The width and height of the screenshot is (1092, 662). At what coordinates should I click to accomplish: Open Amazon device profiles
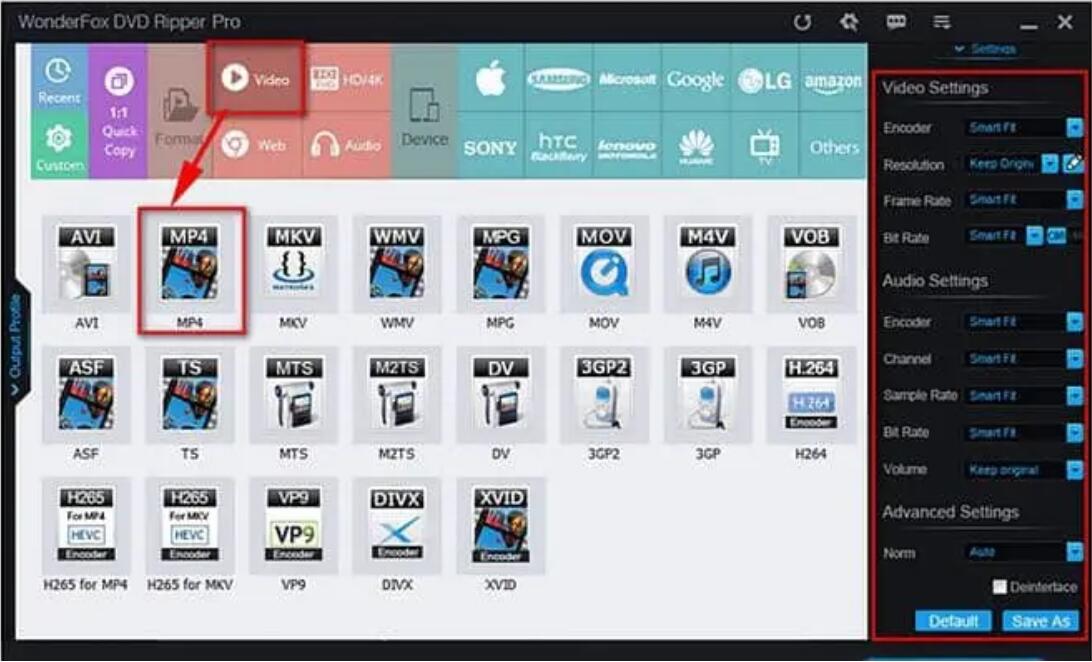click(x=833, y=79)
